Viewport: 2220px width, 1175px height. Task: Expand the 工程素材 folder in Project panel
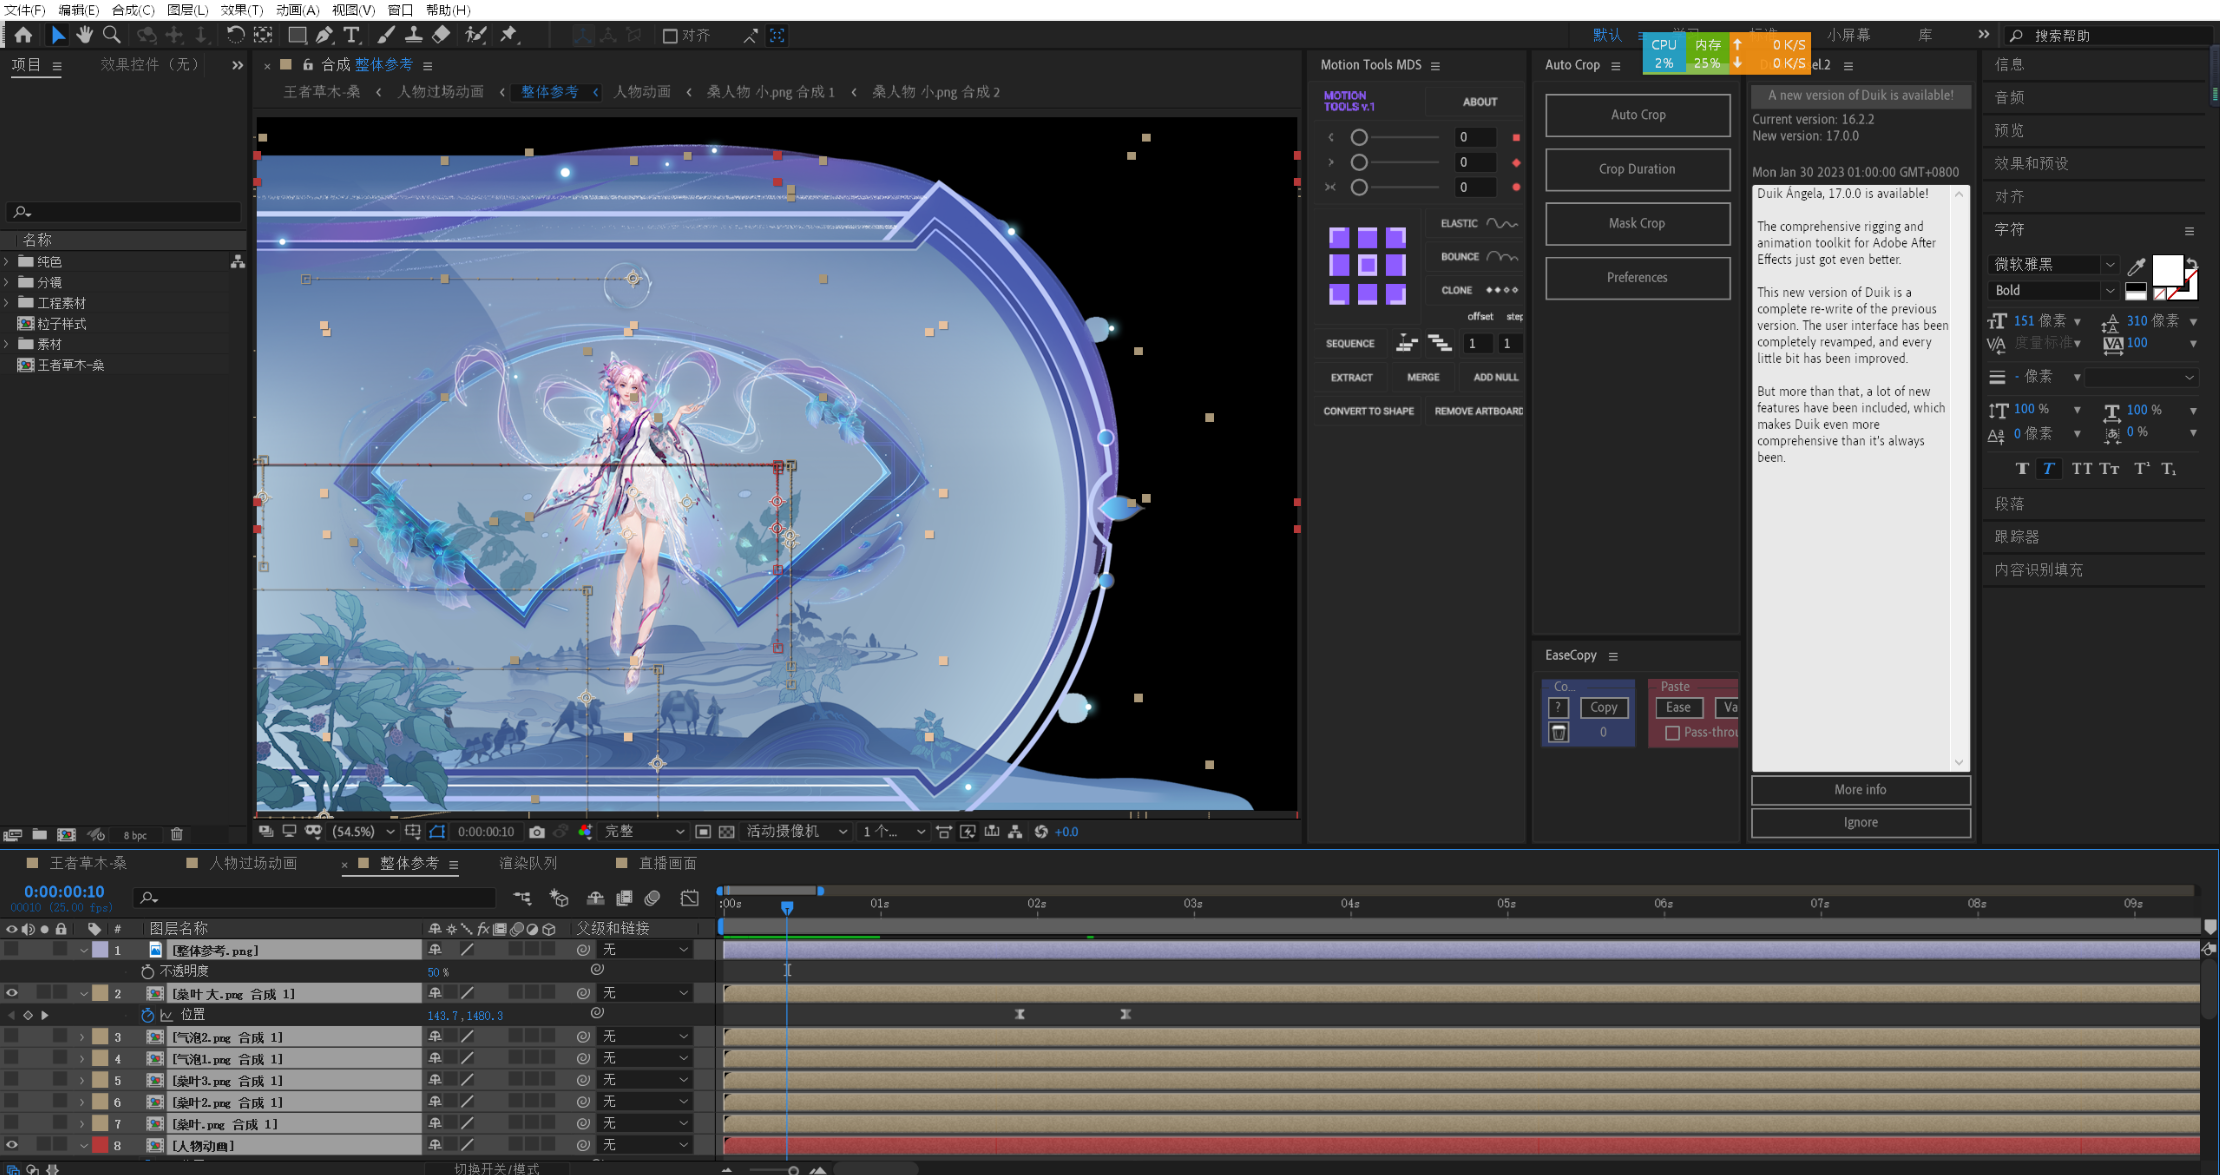(7, 303)
